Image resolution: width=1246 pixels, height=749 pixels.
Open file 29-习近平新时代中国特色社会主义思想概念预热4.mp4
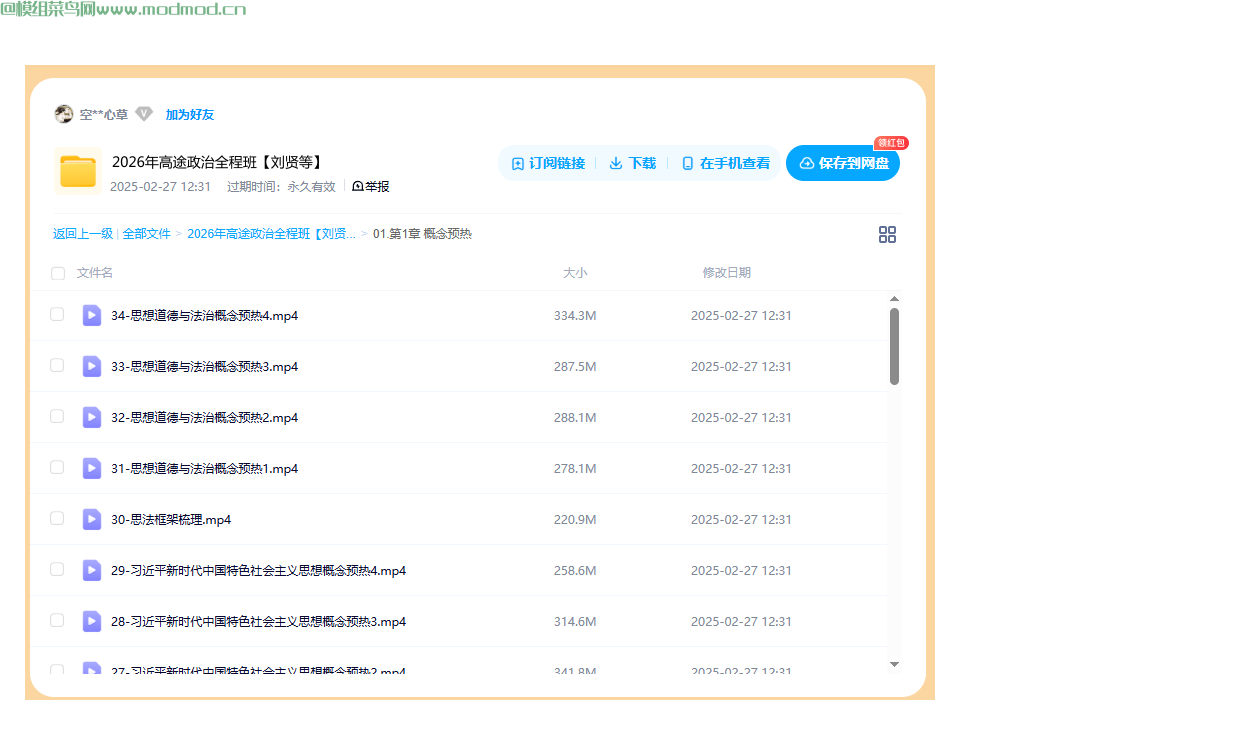pos(259,571)
